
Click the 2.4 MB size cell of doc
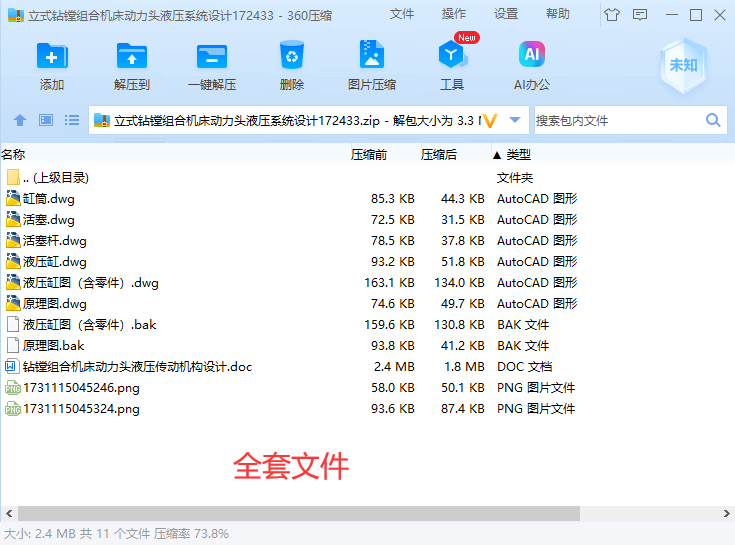click(394, 366)
